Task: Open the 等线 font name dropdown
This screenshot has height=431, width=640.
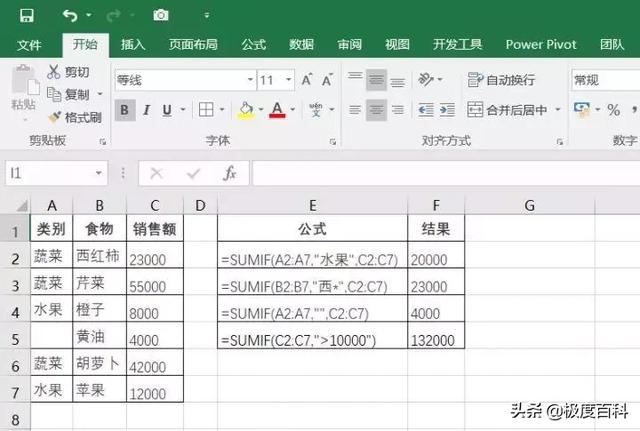Action: click(x=250, y=80)
